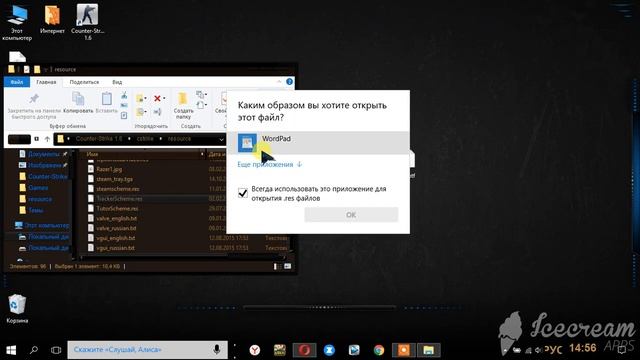Select the steamscheme.res file
Screen dimensions: 640x360
click(x=118, y=189)
